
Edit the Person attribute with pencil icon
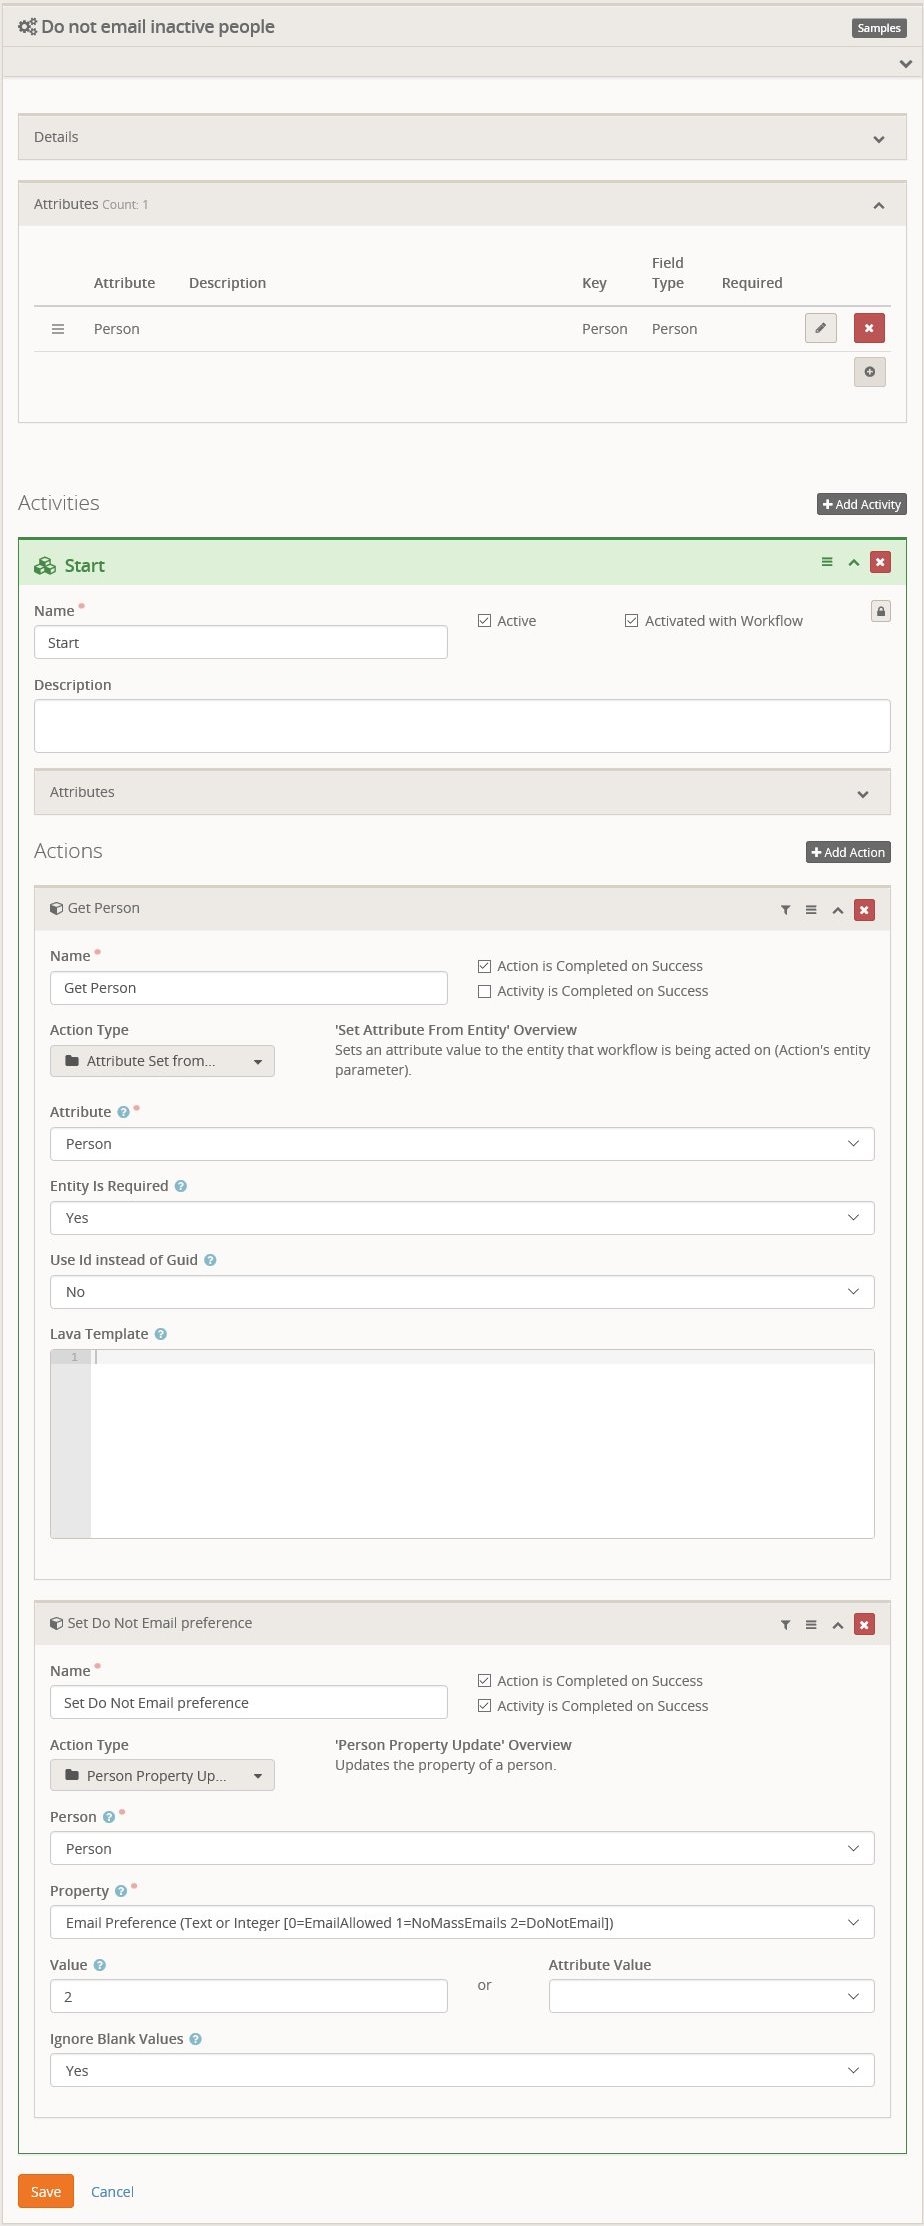click(x=820, y=328)
